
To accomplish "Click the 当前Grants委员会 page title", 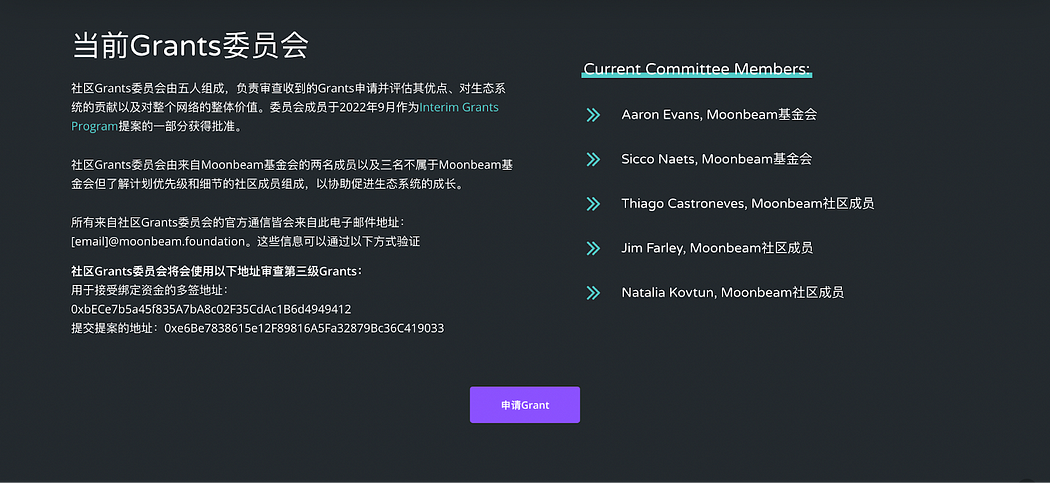I will (190, 46).
